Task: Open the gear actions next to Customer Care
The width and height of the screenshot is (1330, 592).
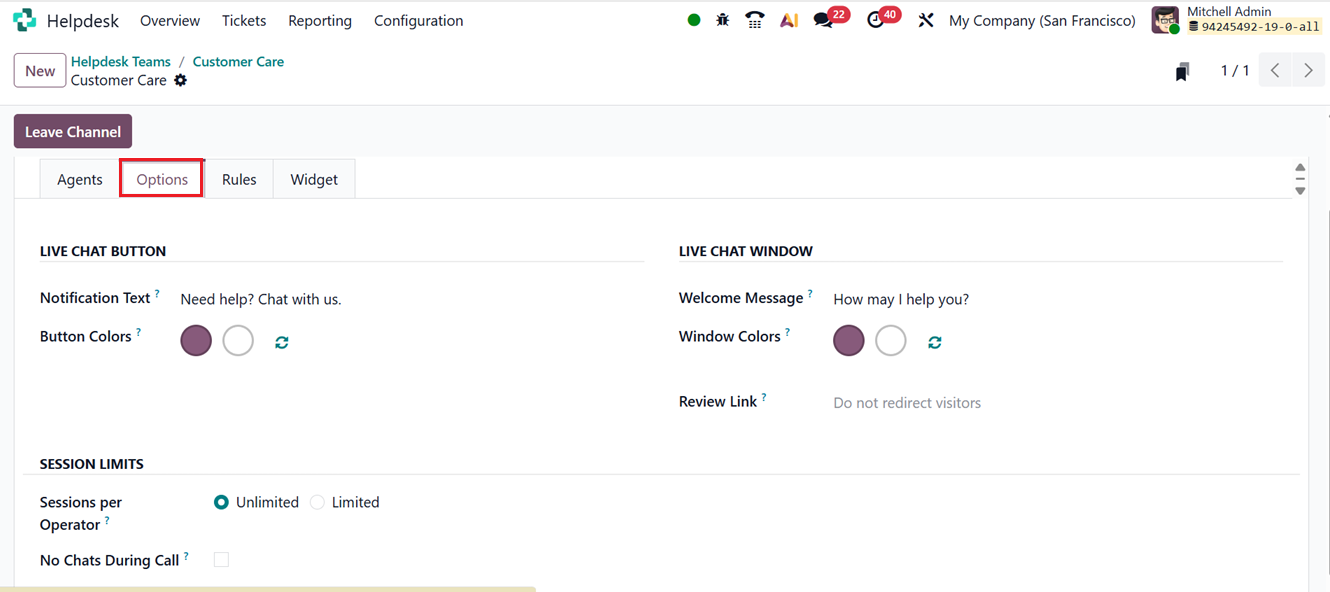Action: [180, 80]
